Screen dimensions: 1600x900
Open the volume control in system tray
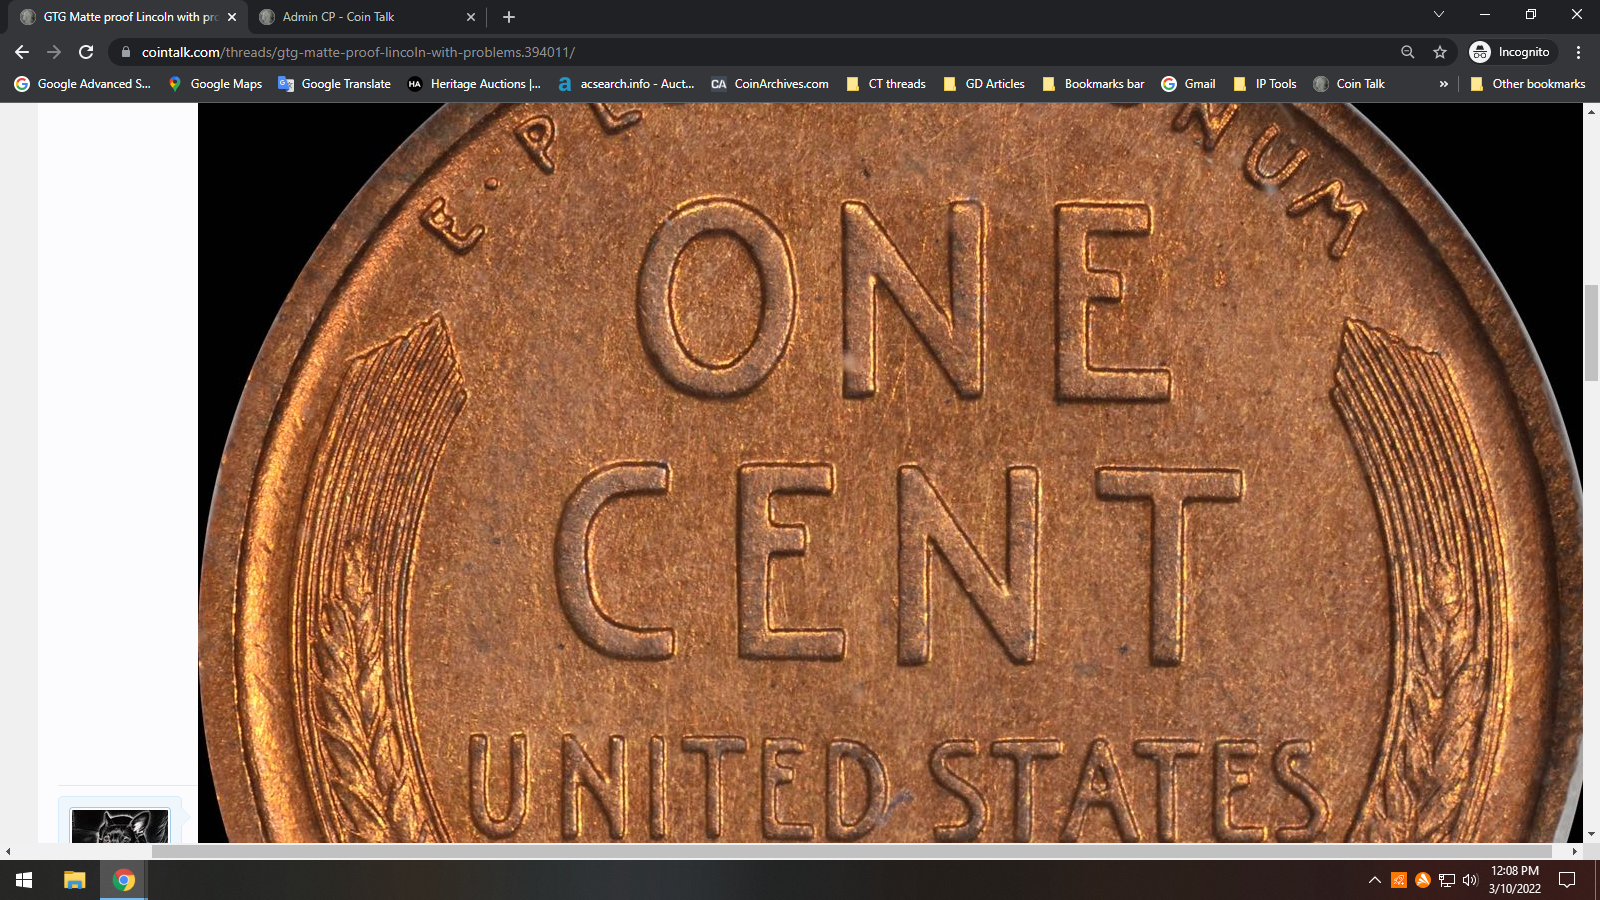click(x=1470, y=880)
